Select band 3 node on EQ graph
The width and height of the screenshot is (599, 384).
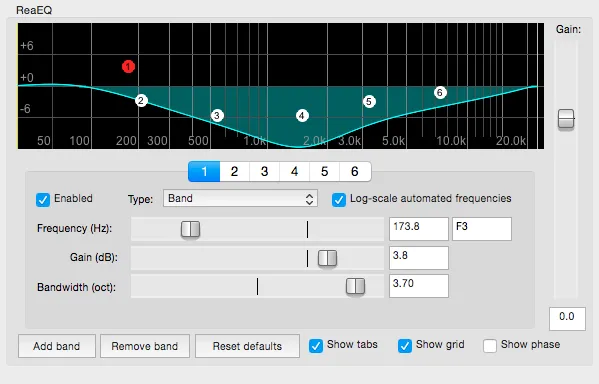pyautogui.click(x=217, y=115)
